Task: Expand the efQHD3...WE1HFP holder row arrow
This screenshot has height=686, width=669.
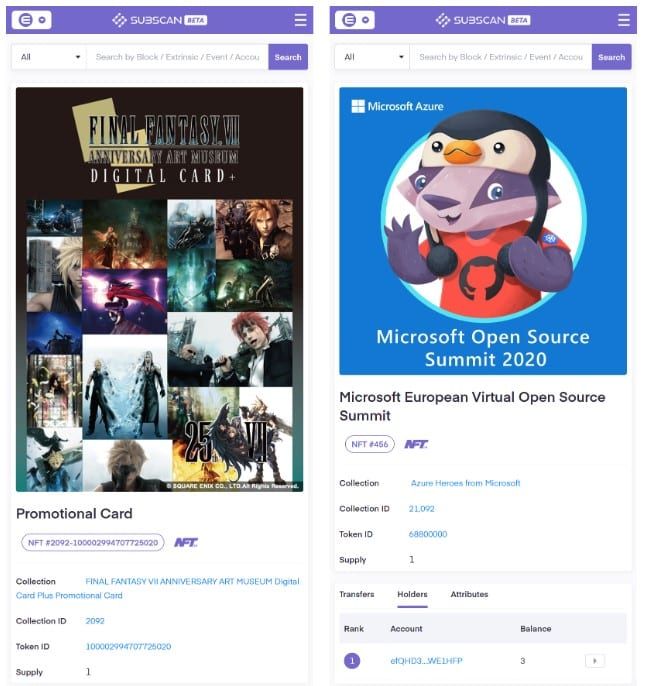Action: click(x=595, y=661)
